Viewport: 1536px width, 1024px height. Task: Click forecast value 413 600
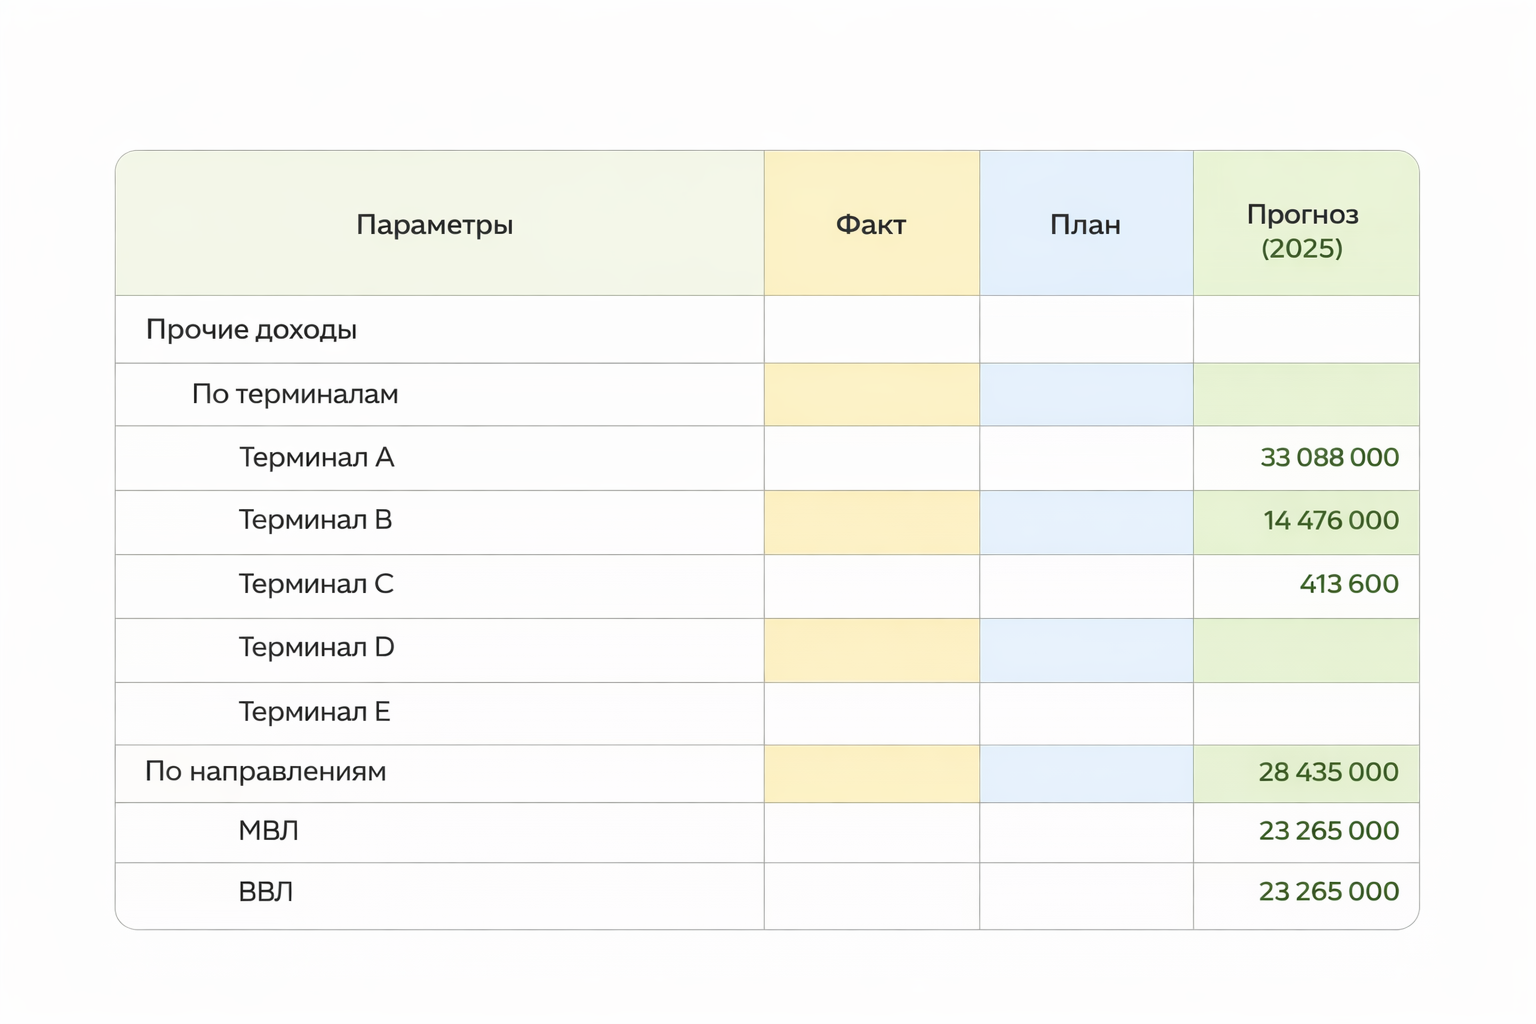coord(1348,584)
